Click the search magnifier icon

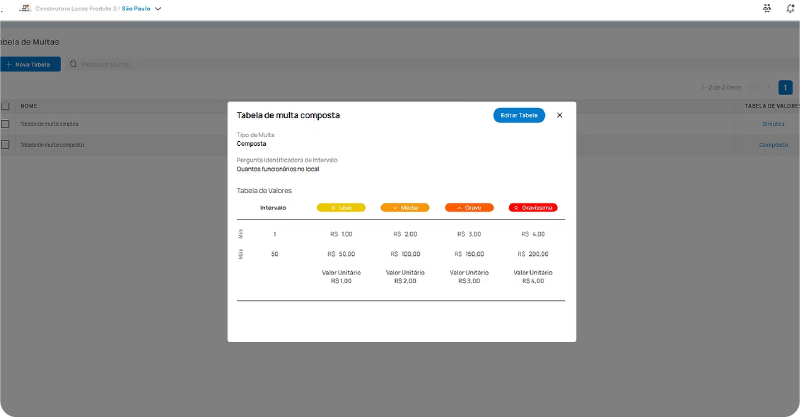click(x=73, y=64)
